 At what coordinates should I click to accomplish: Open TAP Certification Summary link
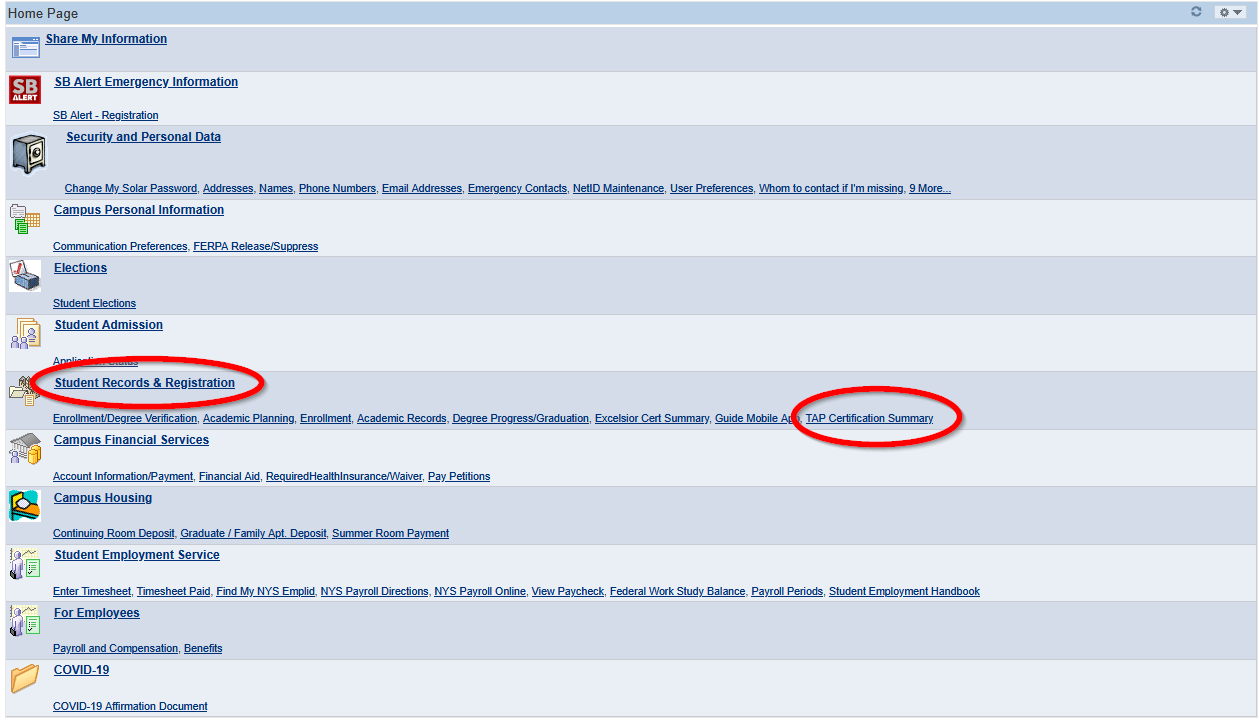869,418
